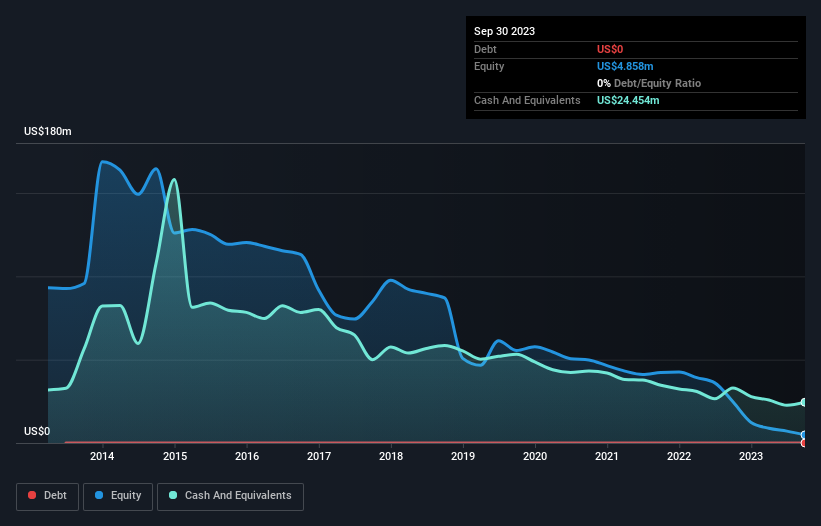Click the blue Equity legend dot
The image size is (821, 526).
pos(99,495)
